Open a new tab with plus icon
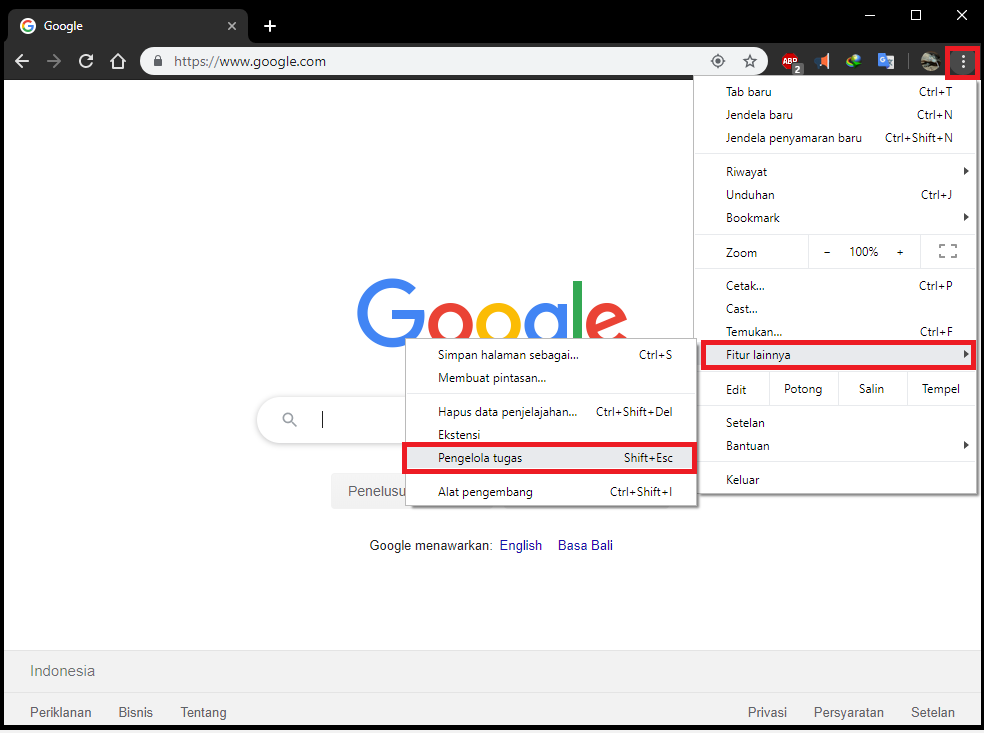Image resolution: width=984 pixels, height=733 pixels. point(270,26)
